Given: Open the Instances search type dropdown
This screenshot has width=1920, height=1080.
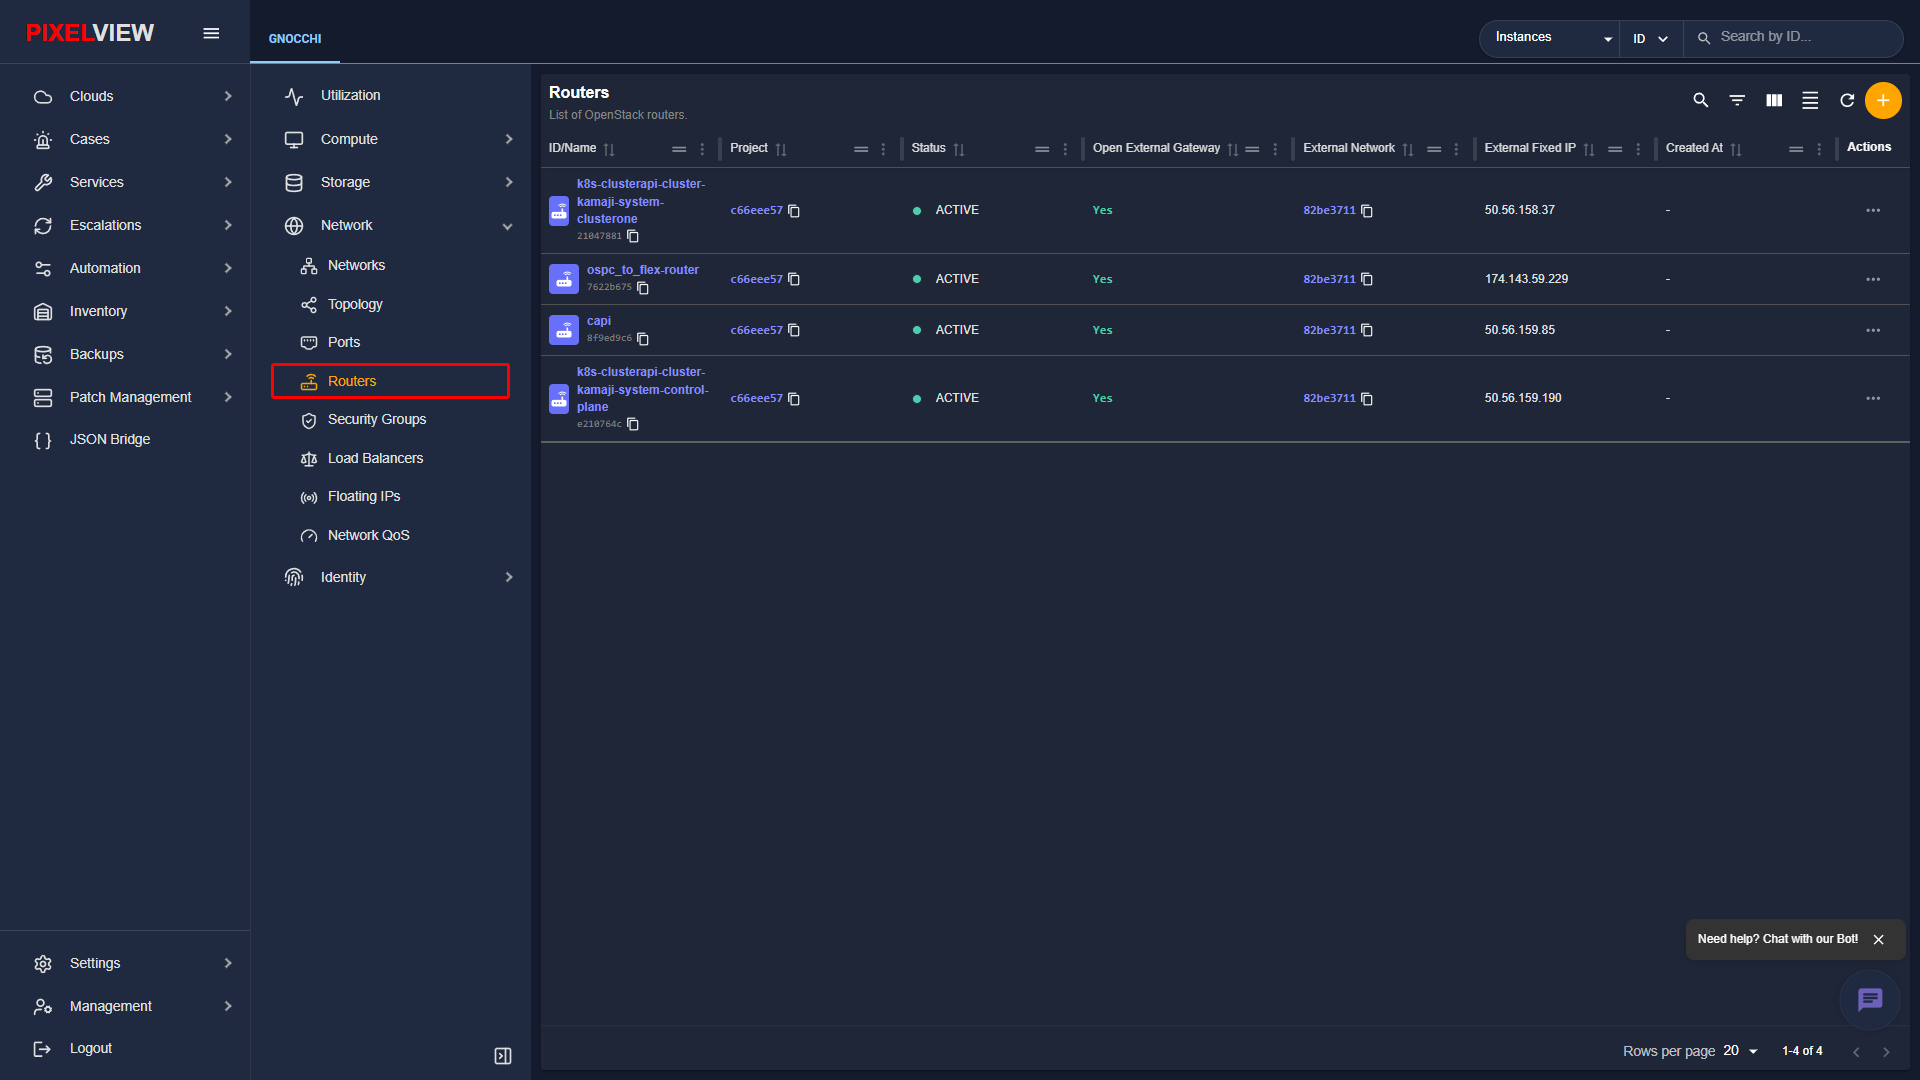Looking at the screenshot, I should (1552, 38).
